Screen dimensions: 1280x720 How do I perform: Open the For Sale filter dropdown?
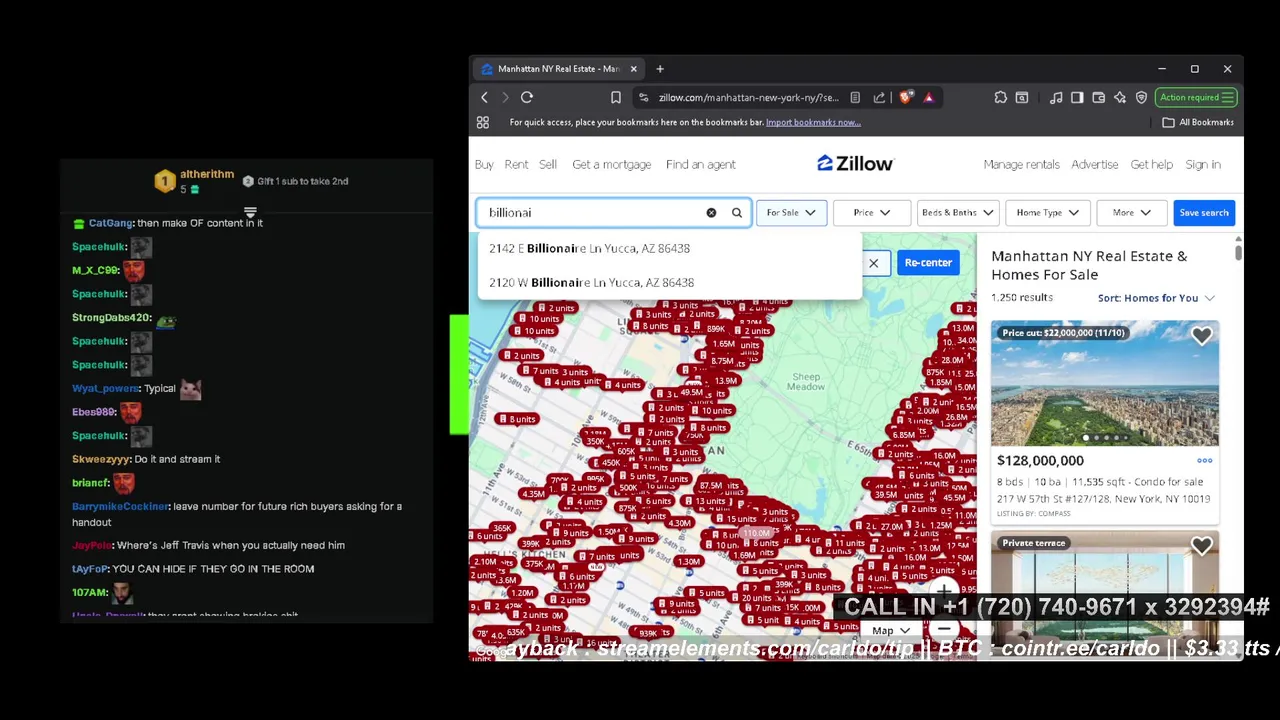[791, 213]
